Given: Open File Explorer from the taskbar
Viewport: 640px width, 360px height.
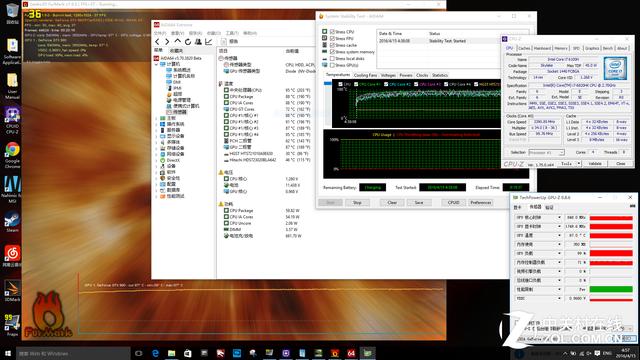Looking at the screenshot, I should 171,353.
